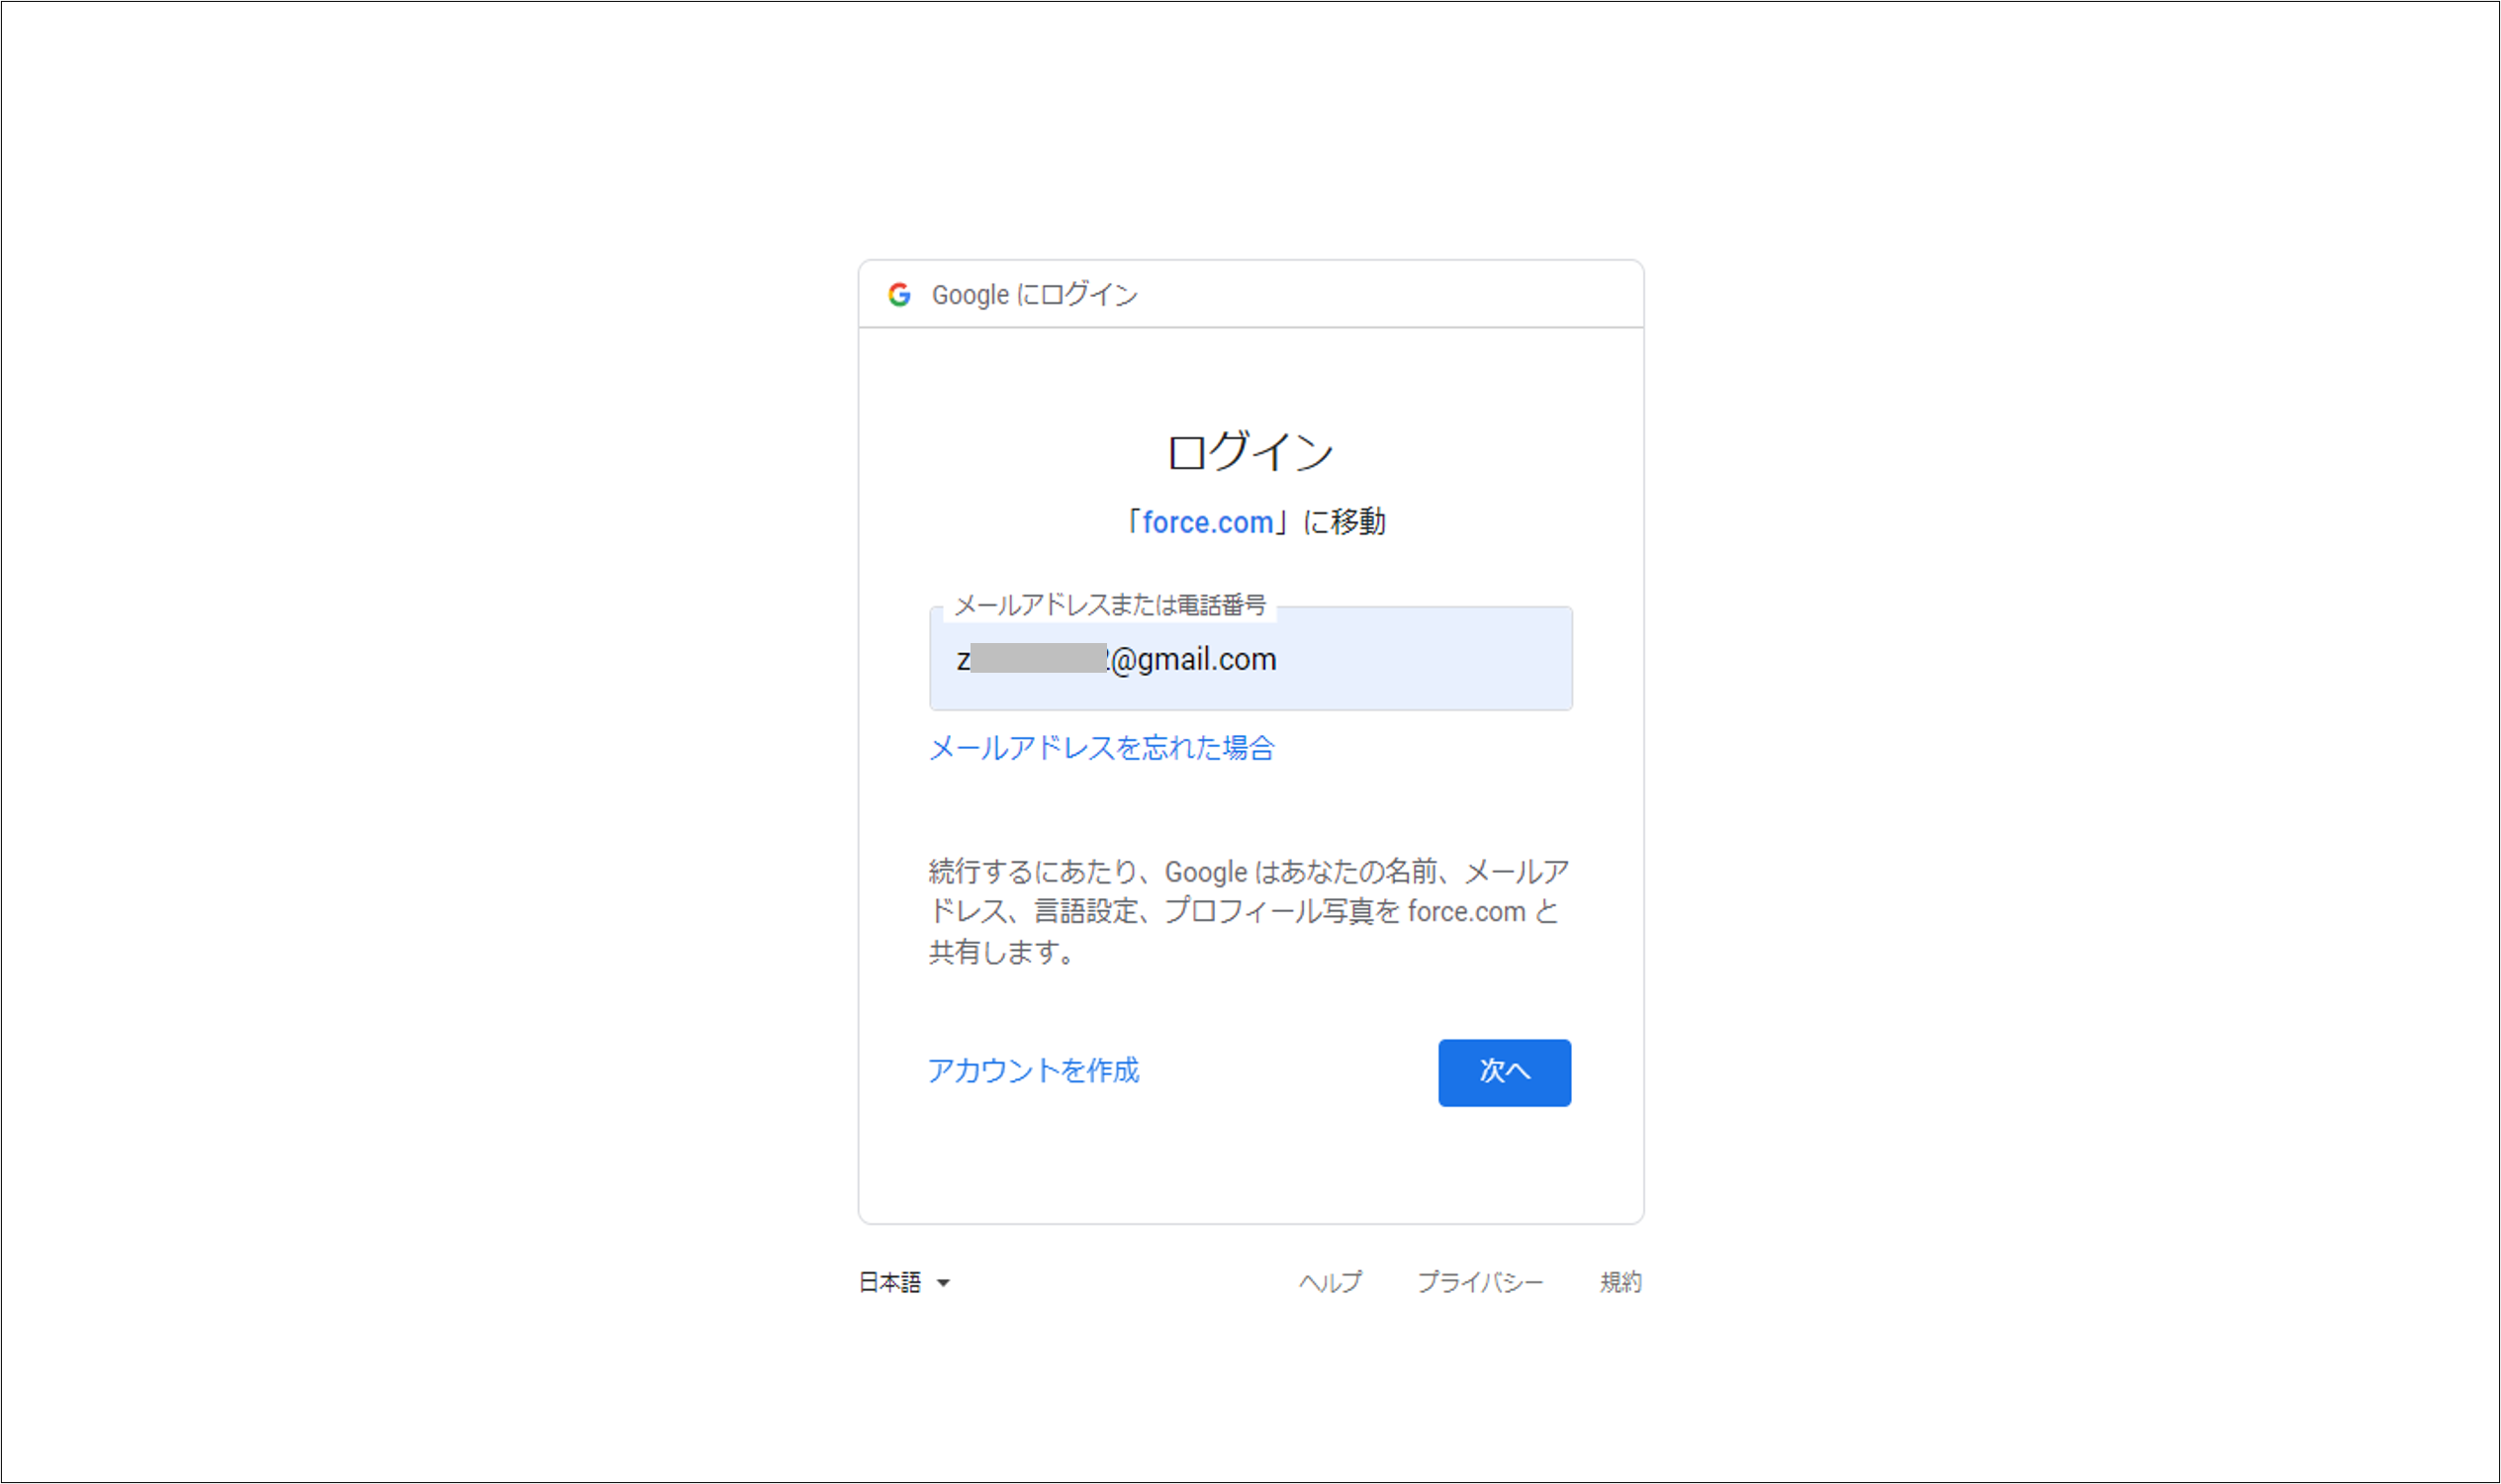Click the メールアドレスまたは電話番号 field label
Screen dimensions: 2501x1484
1109,605
